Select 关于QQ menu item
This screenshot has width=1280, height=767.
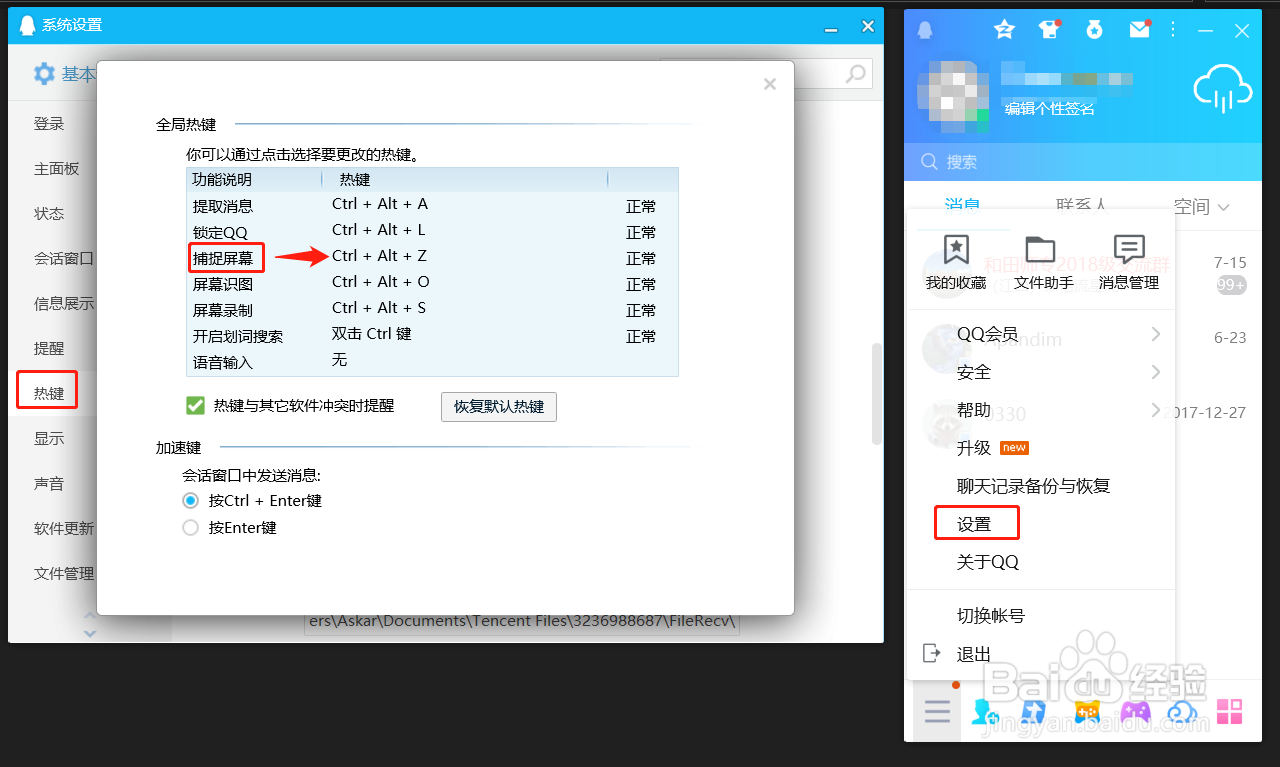pyautogui.click(x=988, y=562)
